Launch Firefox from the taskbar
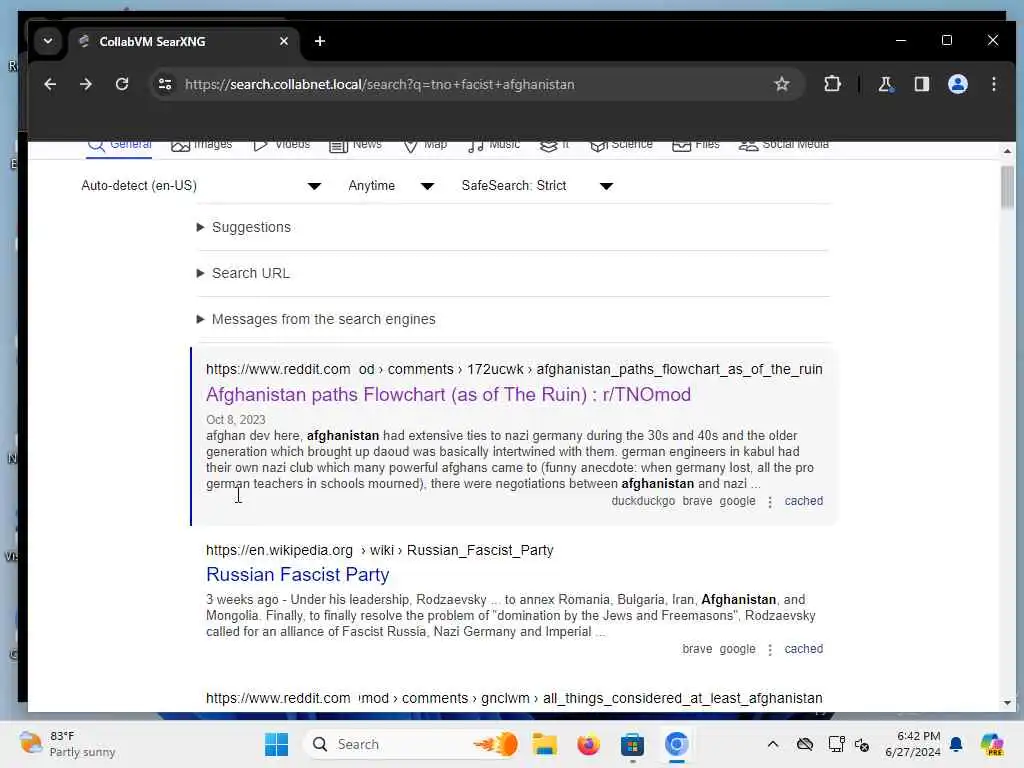Image resolution: width=1024 pixels, height=768 pixels. [588, 744]
